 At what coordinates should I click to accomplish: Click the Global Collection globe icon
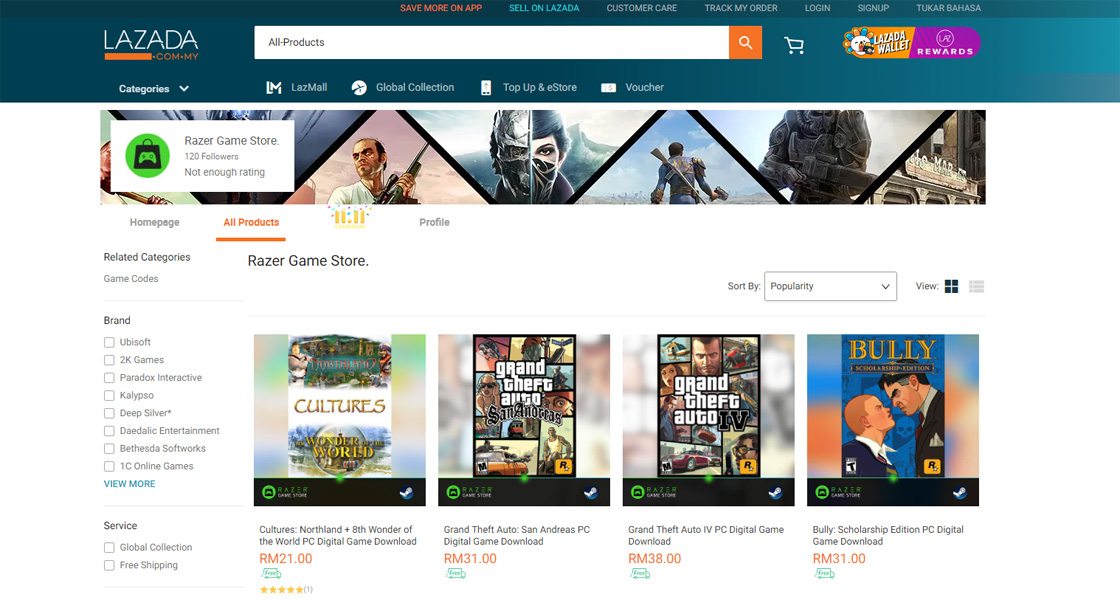click(x=359, y=88)
